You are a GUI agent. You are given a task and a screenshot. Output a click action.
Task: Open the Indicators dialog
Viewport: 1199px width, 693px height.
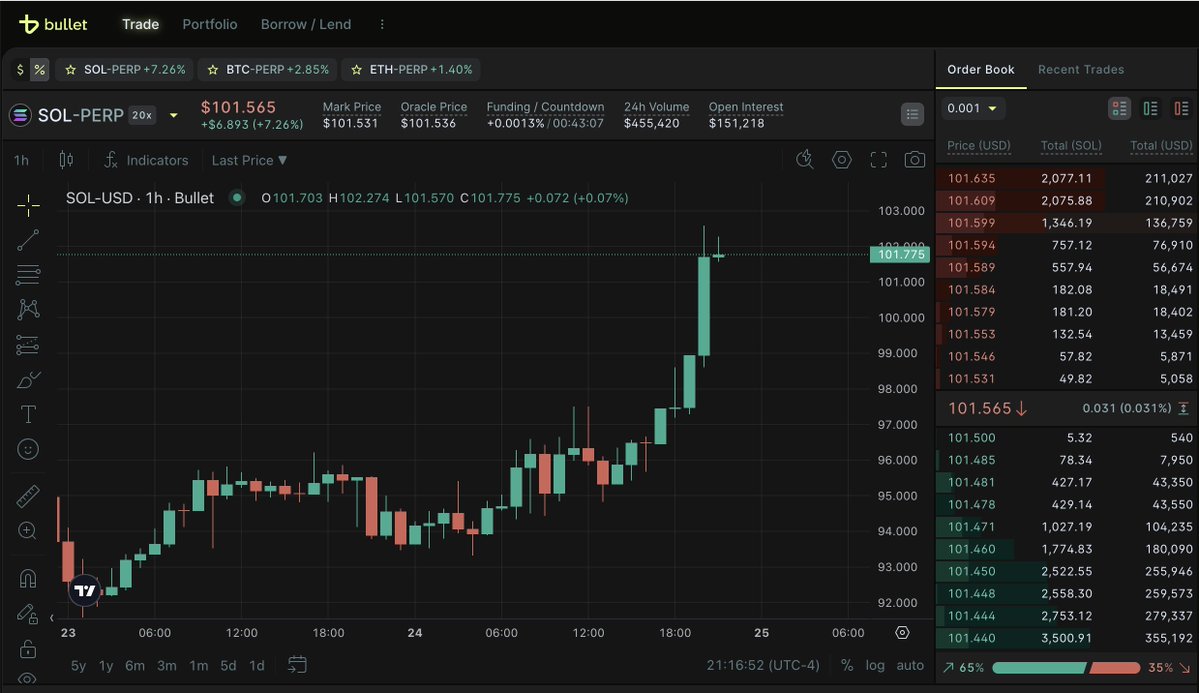pos(146,160)
